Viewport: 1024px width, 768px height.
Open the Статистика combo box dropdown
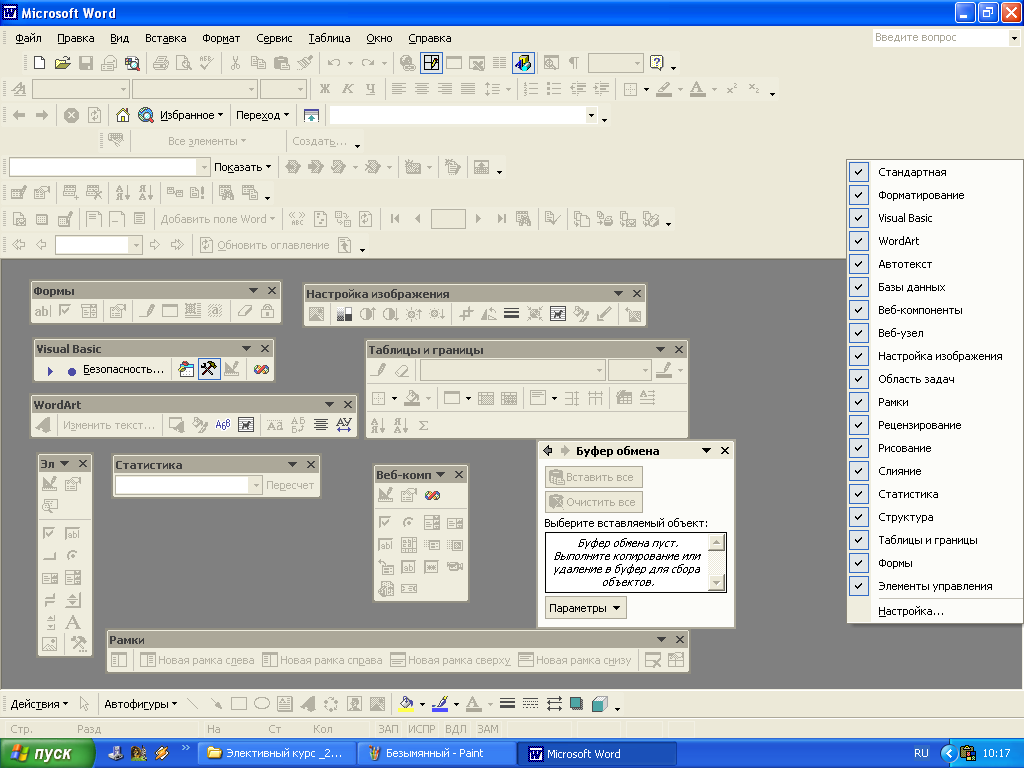click(256, 485)
